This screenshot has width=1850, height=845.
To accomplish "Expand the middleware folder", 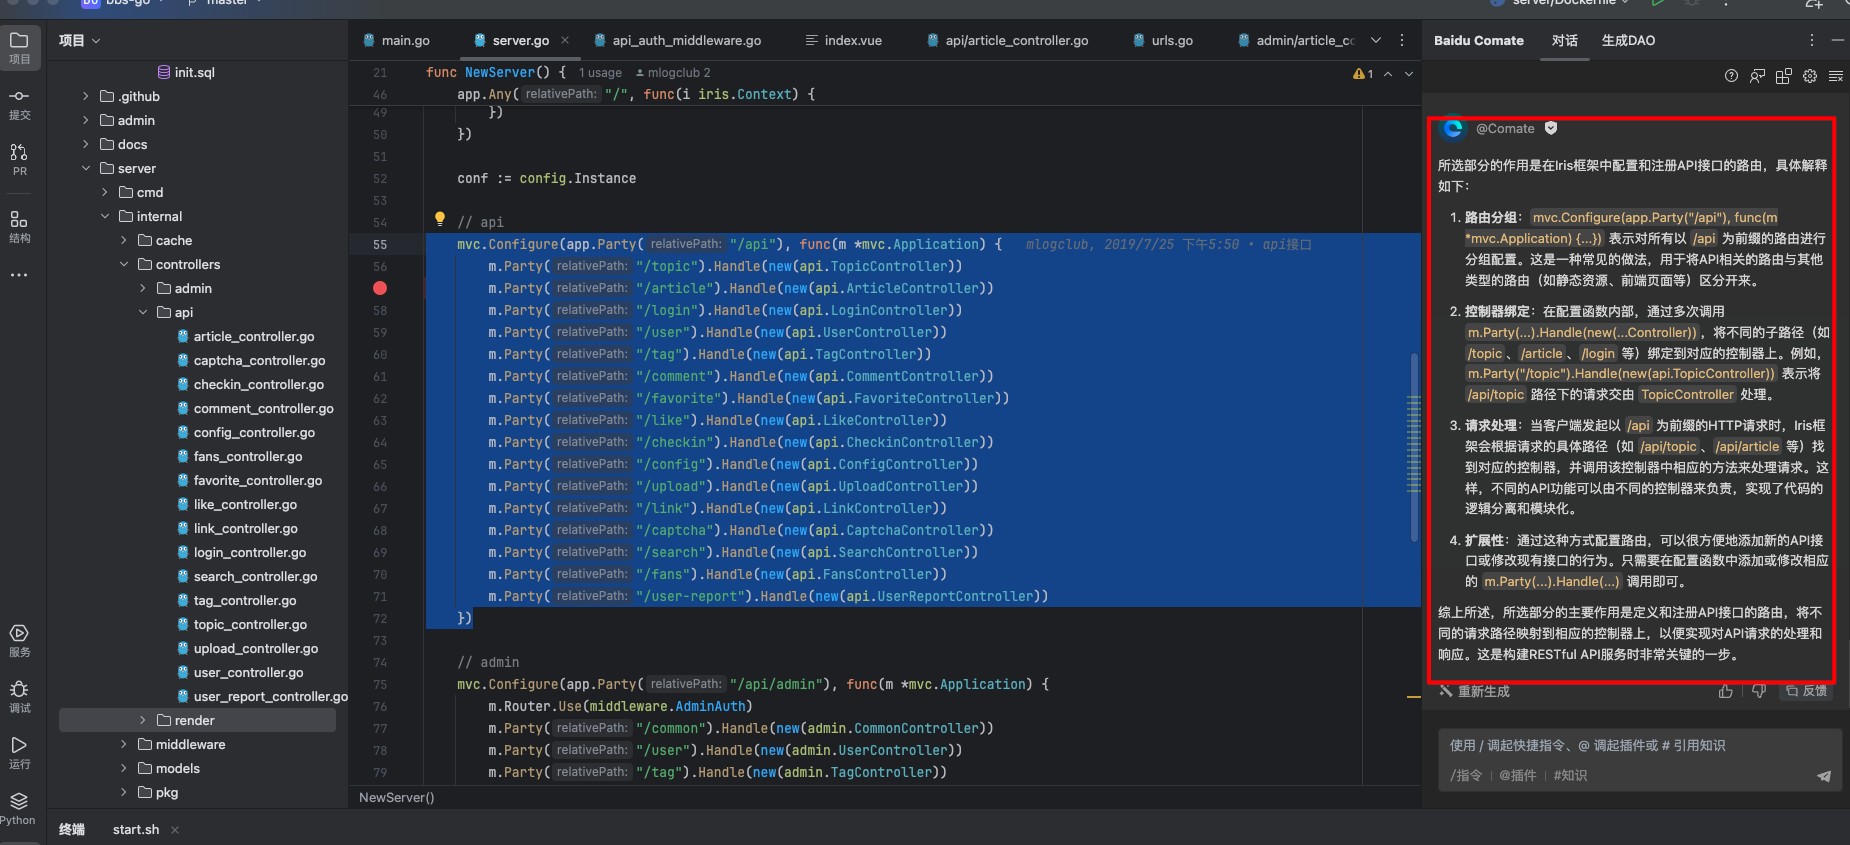I will coord(123,744).
